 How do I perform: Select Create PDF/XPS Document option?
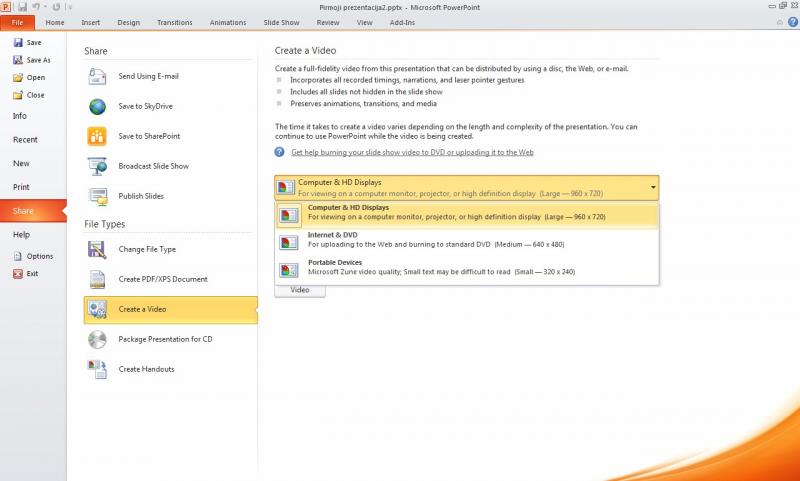pos(168,280)
